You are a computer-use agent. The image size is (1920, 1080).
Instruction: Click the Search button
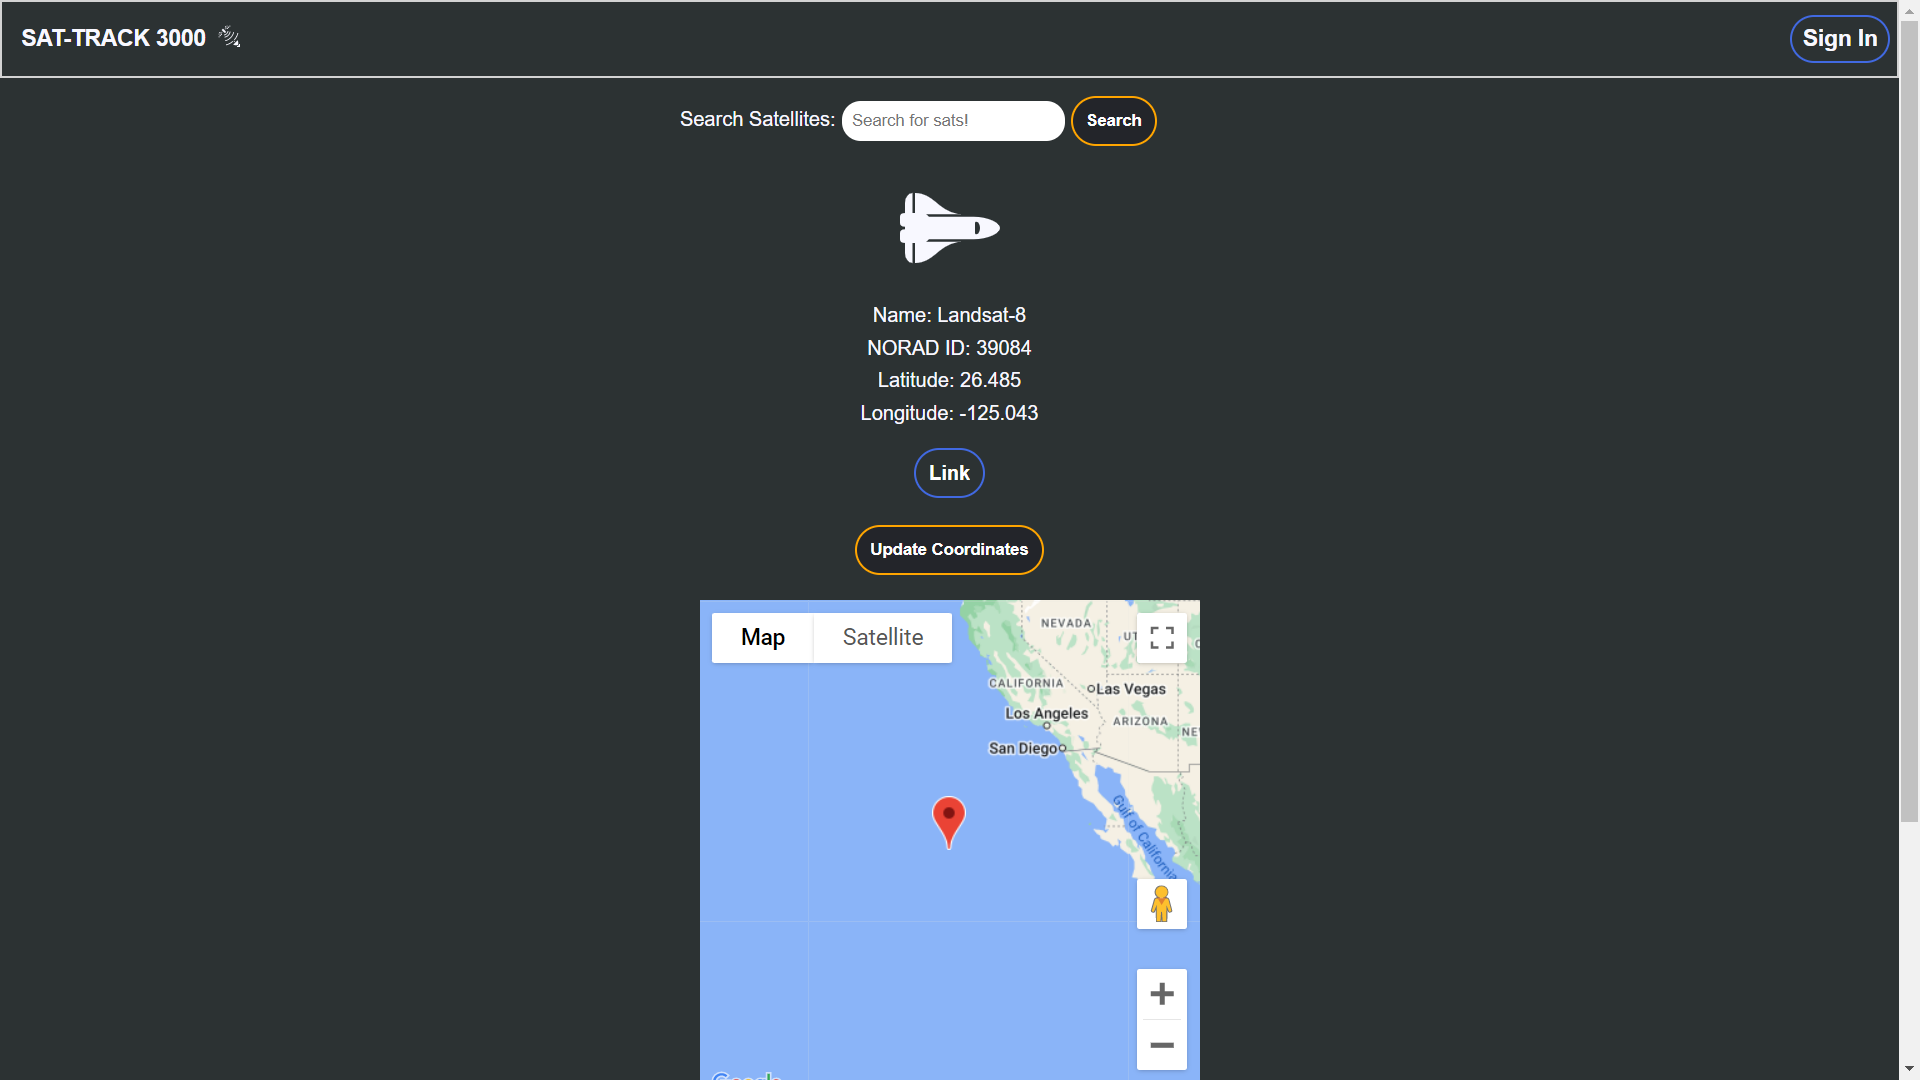(1114, 121)
